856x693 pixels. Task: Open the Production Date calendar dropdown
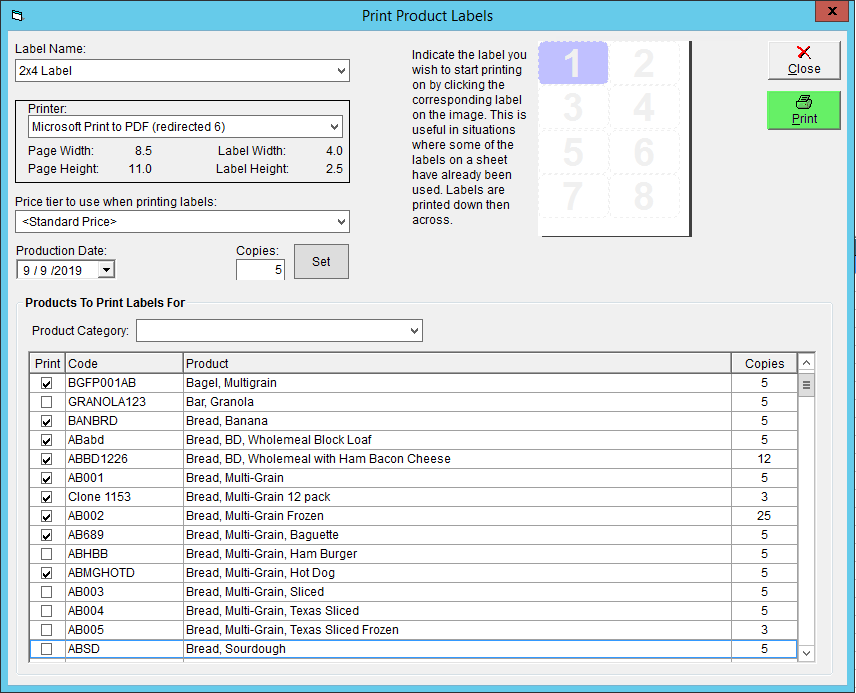click(106, 270)
